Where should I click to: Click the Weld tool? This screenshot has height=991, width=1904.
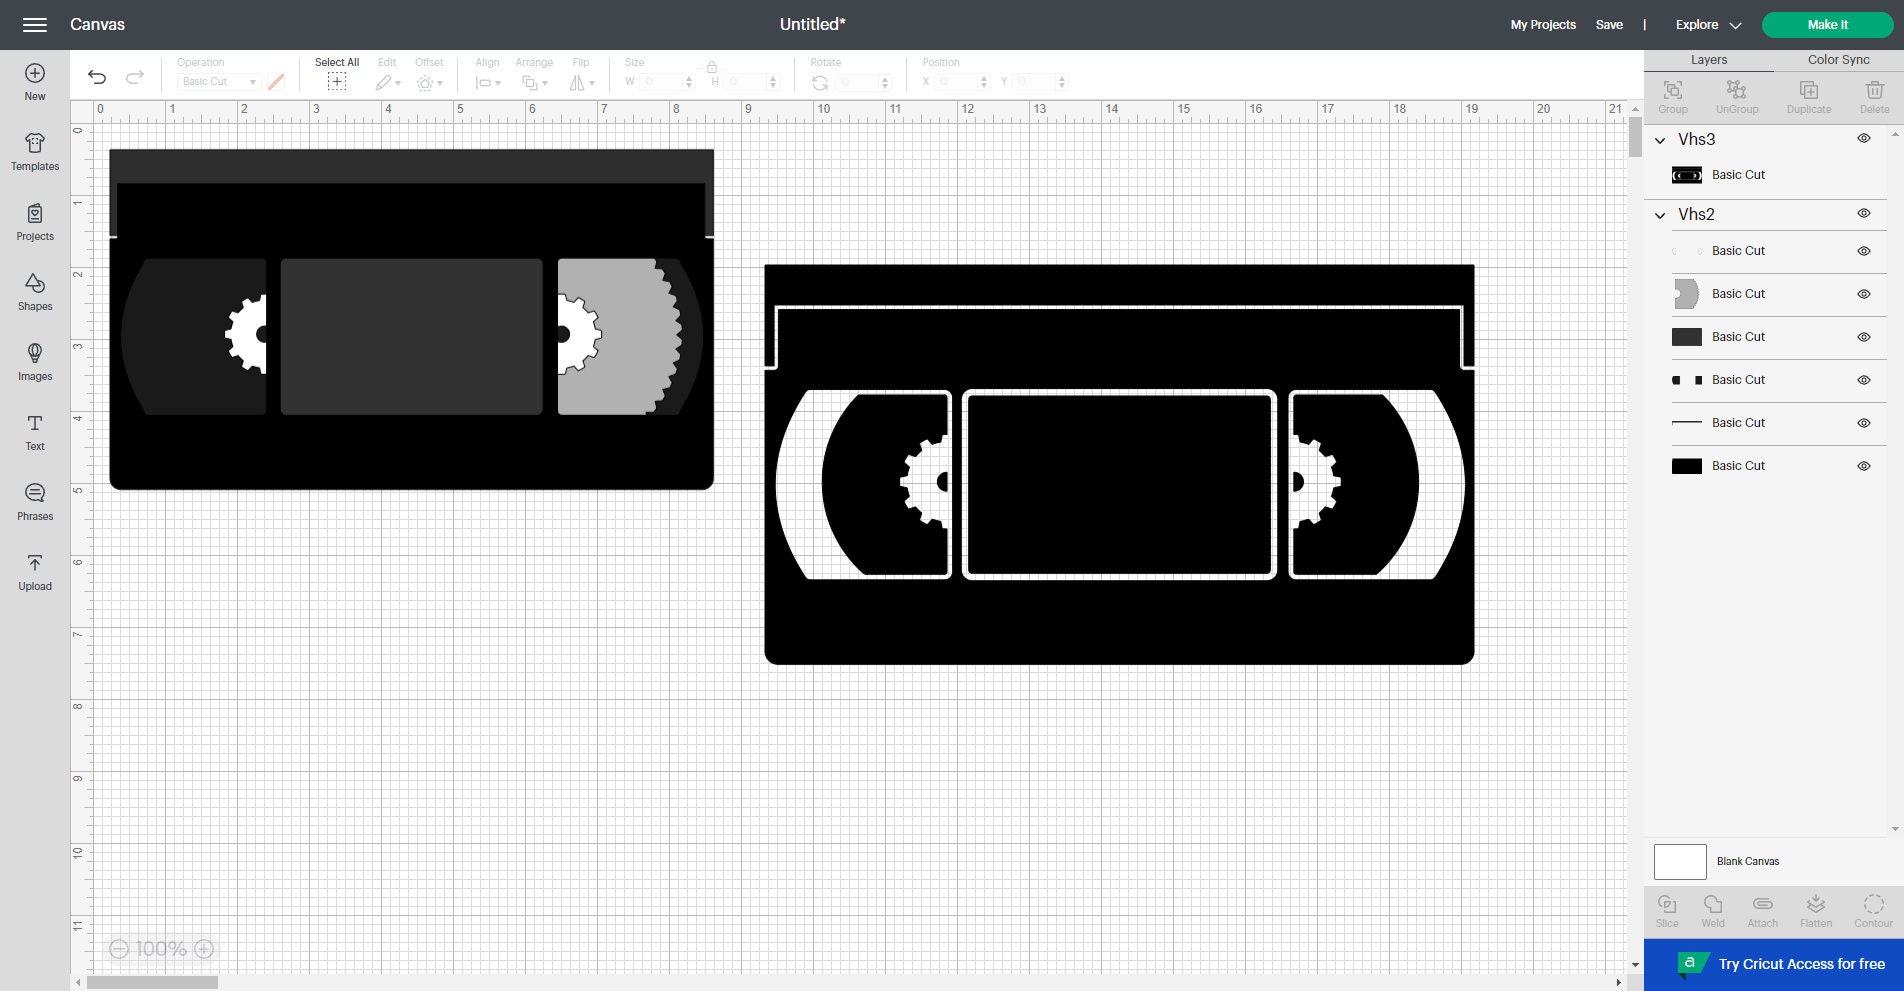pos(1714,910)
